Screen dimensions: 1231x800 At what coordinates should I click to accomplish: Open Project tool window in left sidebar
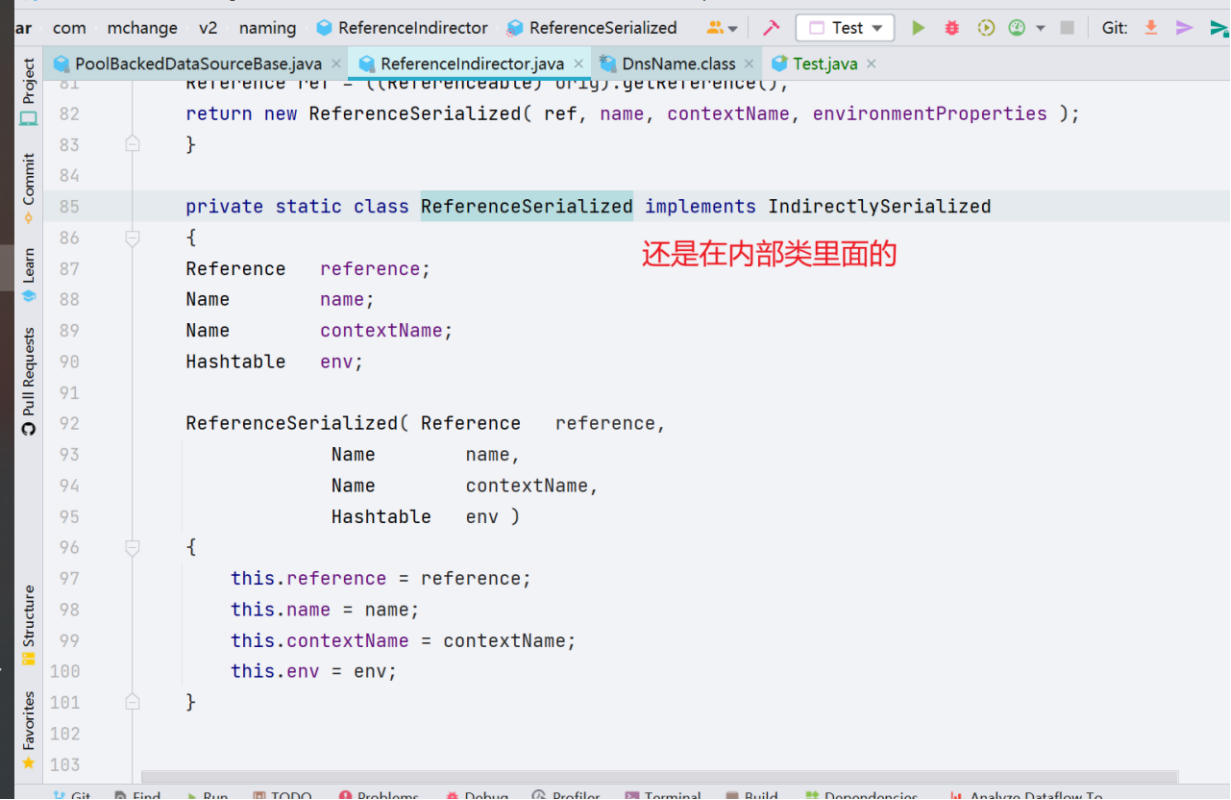click(x=28, y=92)
